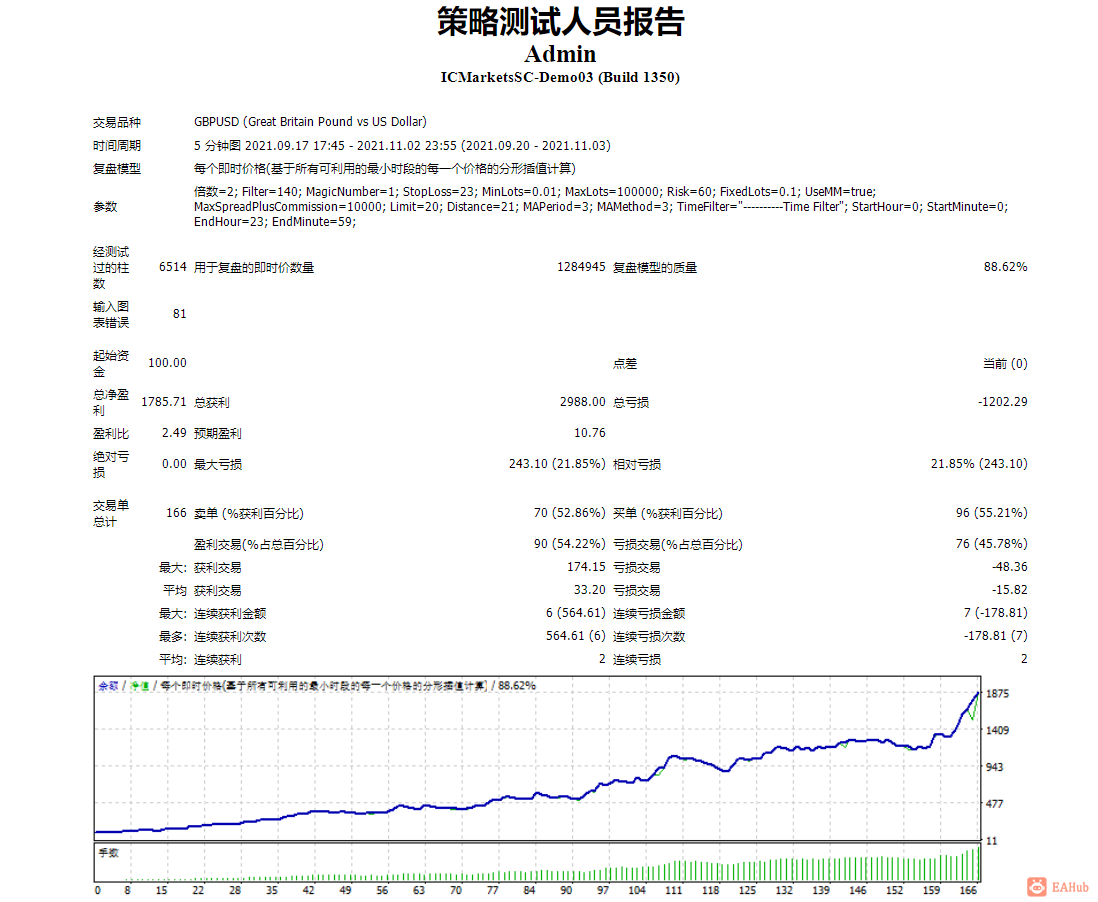Click the x-axis trade number 84
Viewport: 1098px width, 902px height.
529,890
